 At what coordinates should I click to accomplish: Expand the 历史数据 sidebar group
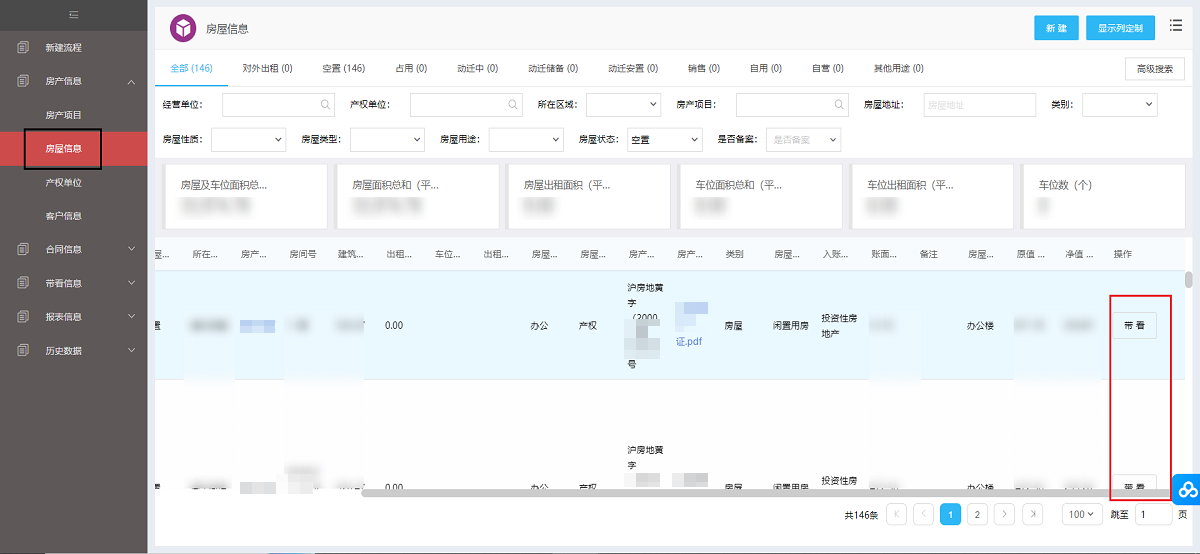click(132, 351)
